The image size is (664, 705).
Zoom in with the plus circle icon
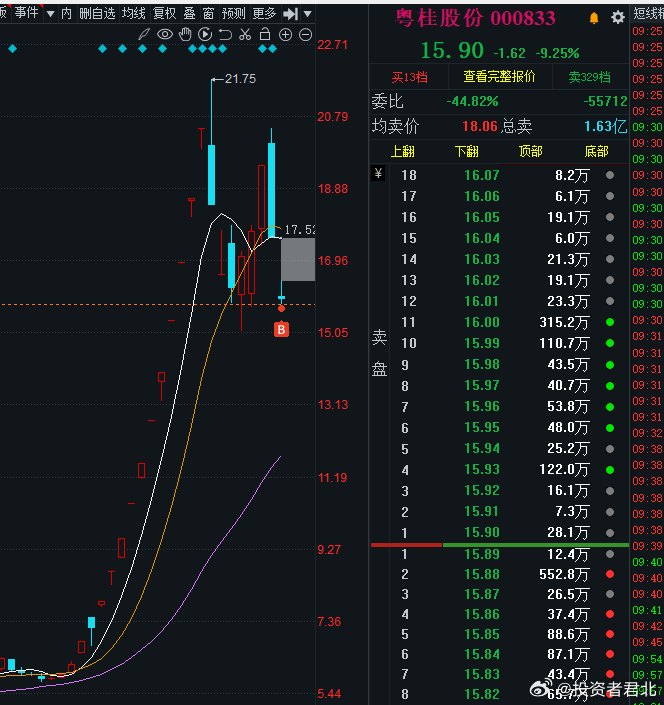285,35
